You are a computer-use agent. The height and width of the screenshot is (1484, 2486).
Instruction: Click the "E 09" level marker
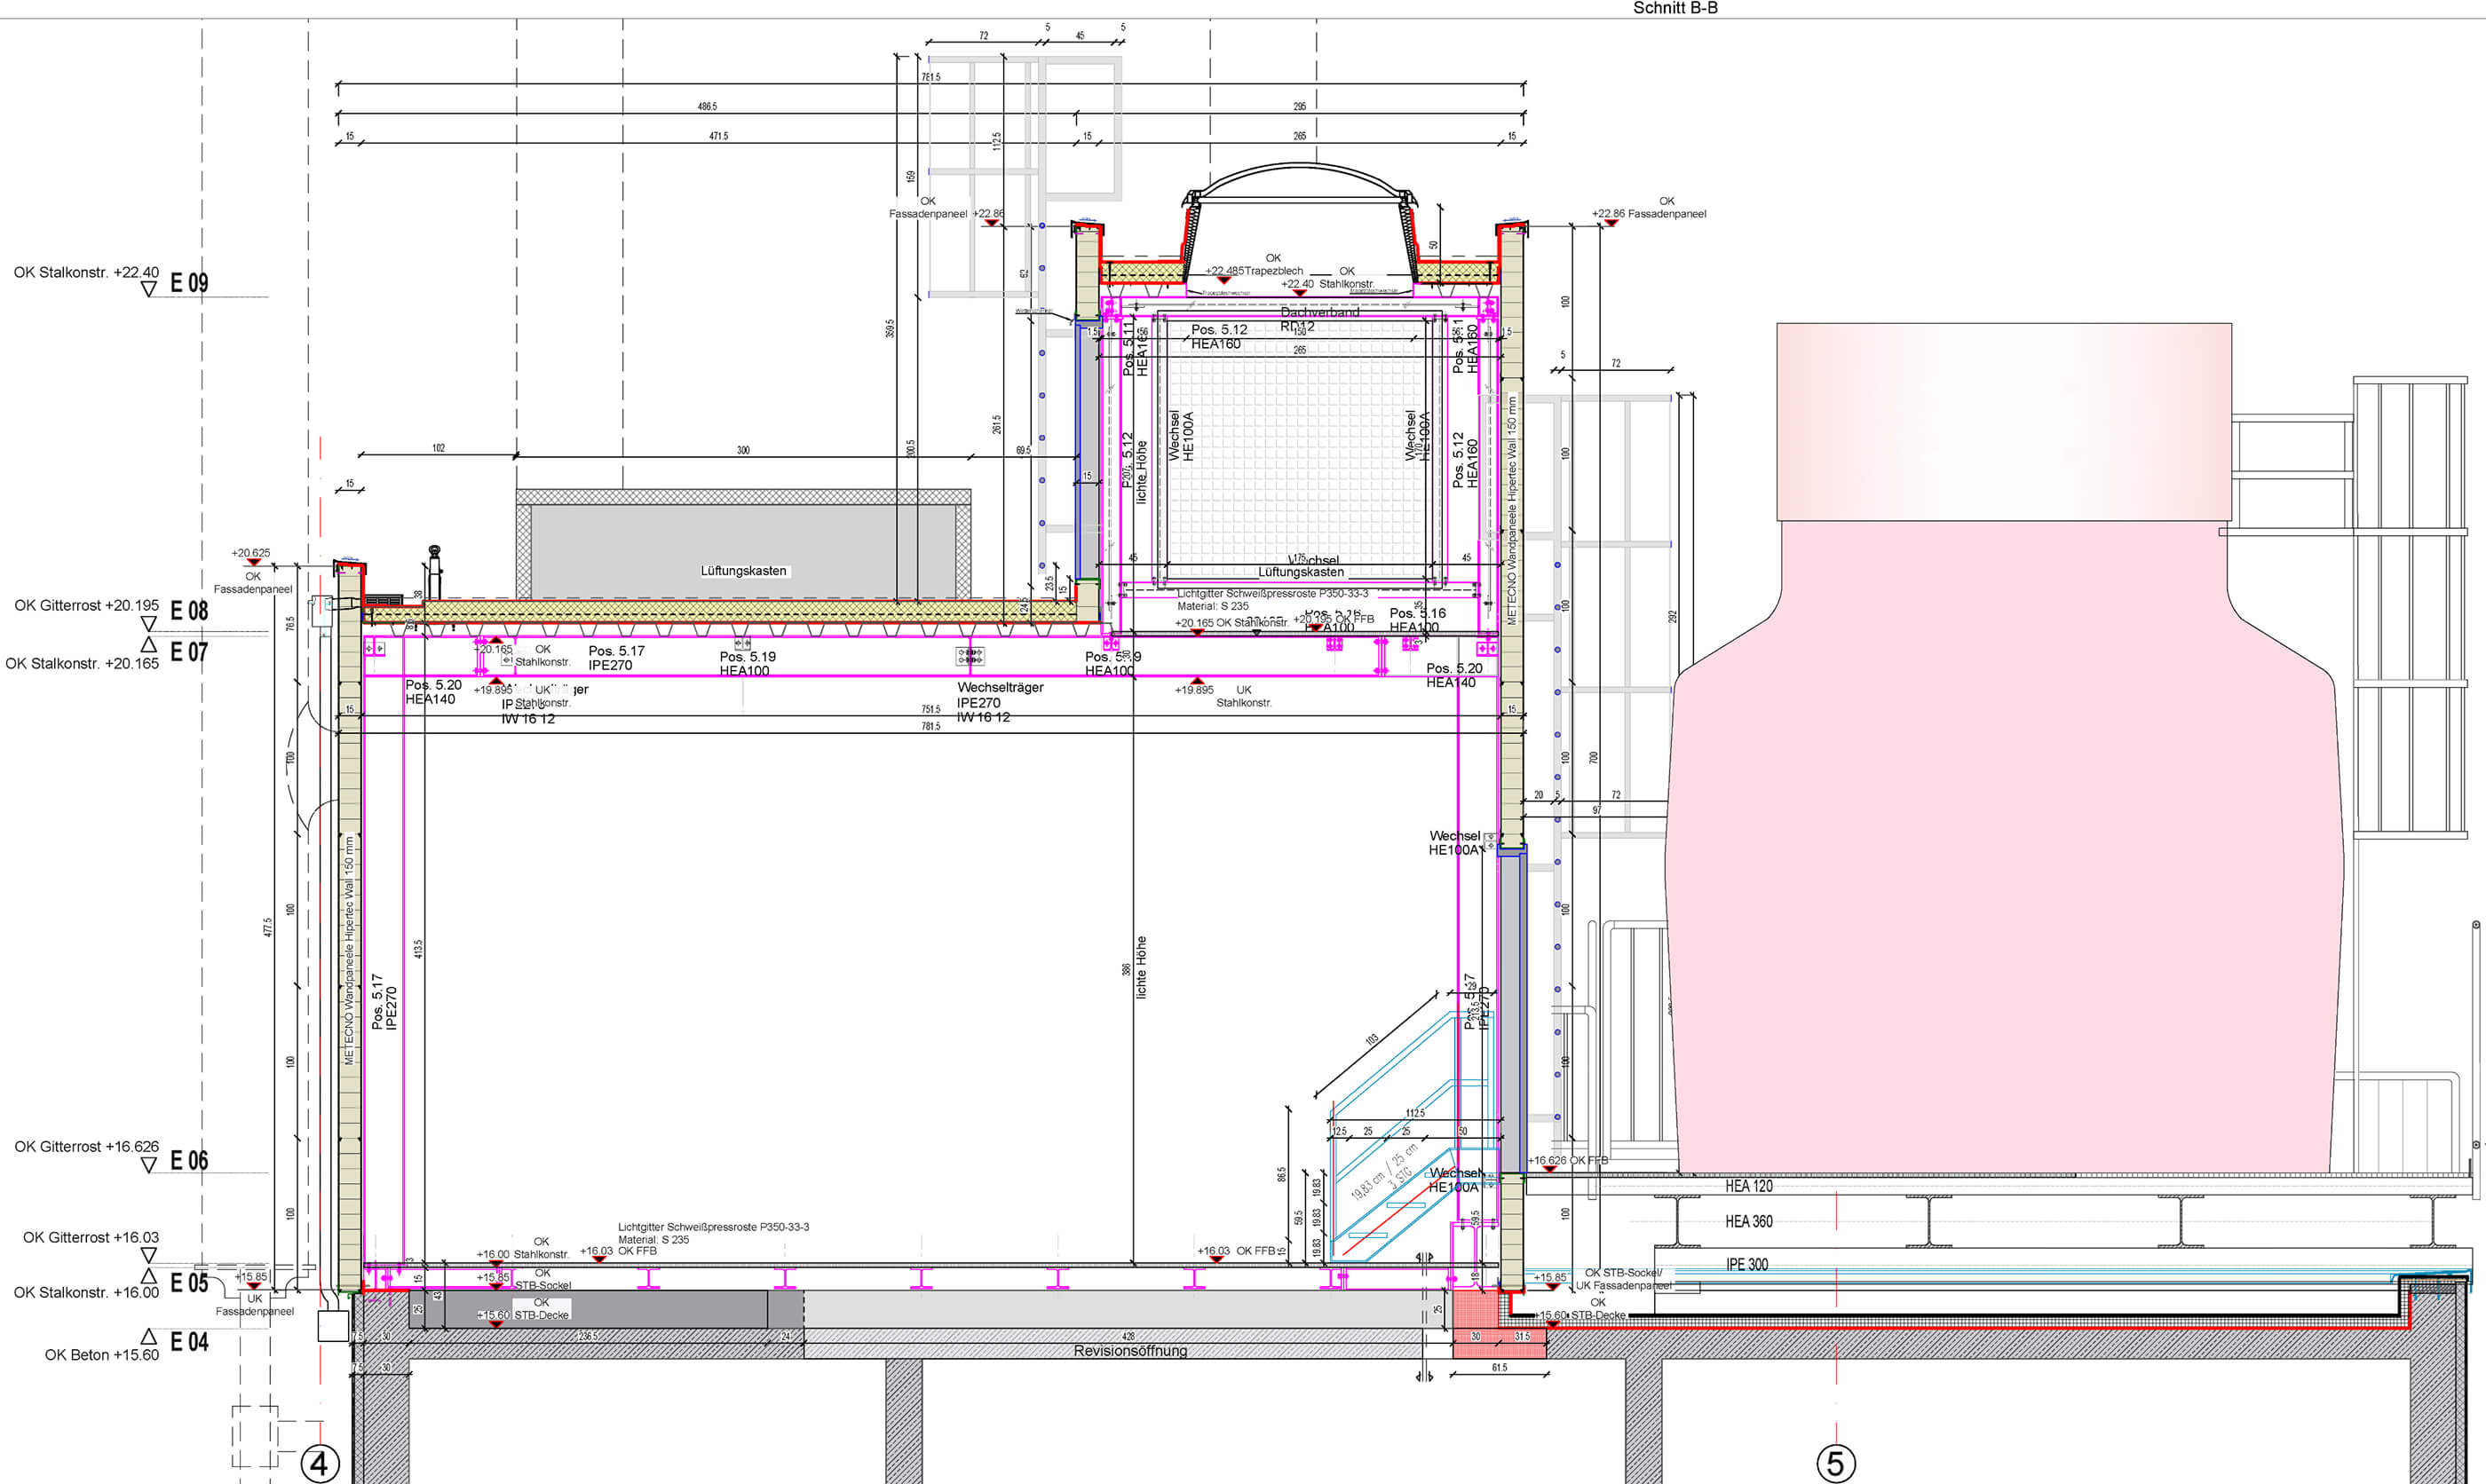point(189,283)
